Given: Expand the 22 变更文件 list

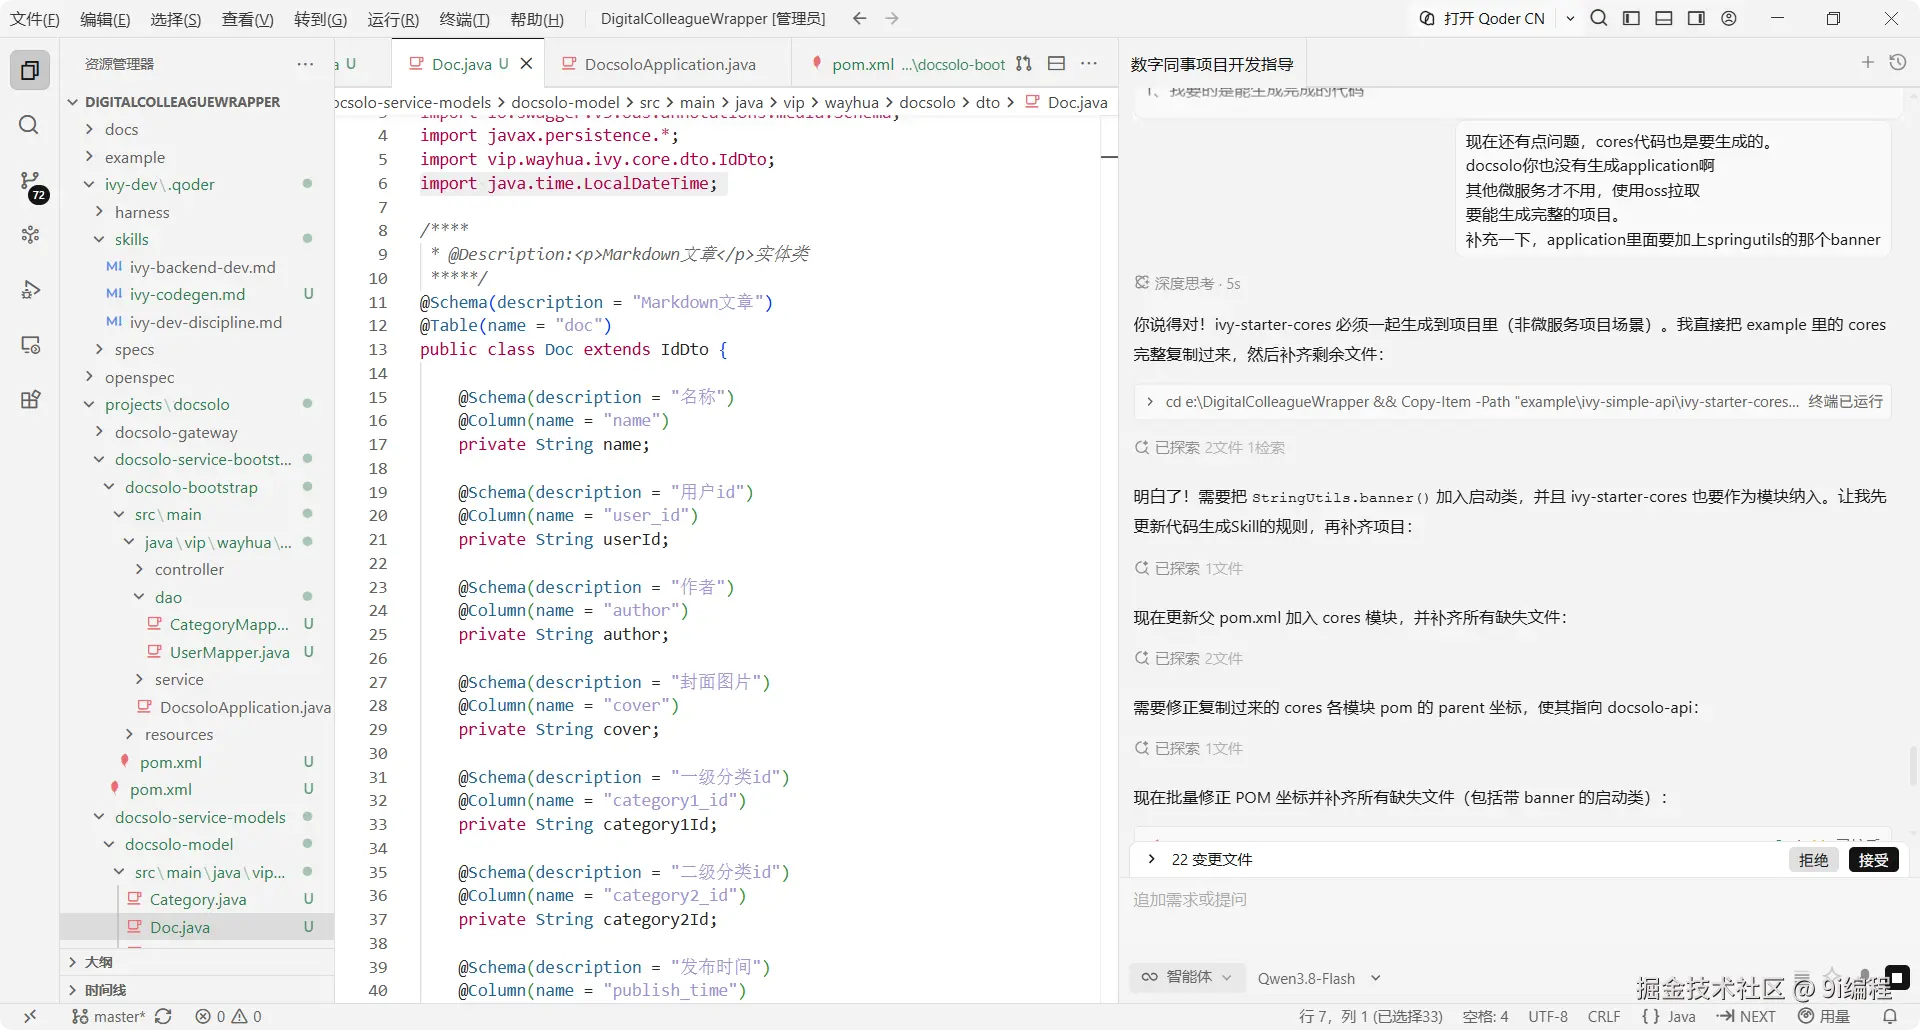Looking at the screenshot, I should (1151, 859).
